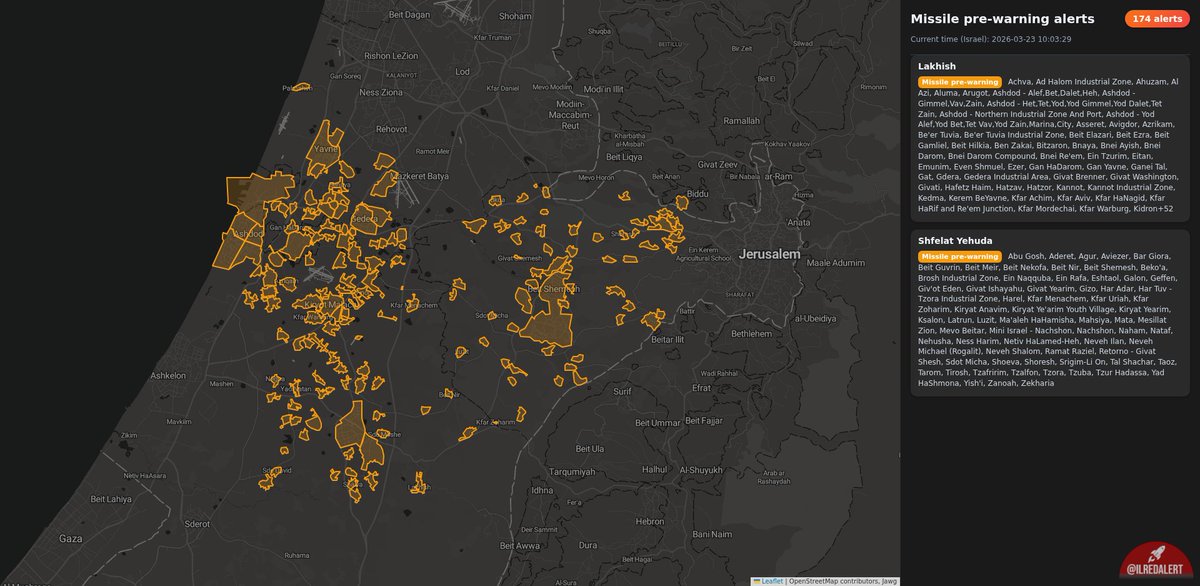Click the Hebron label on the map
This screenshot has width=1200, height=586.
pos(649,522)
